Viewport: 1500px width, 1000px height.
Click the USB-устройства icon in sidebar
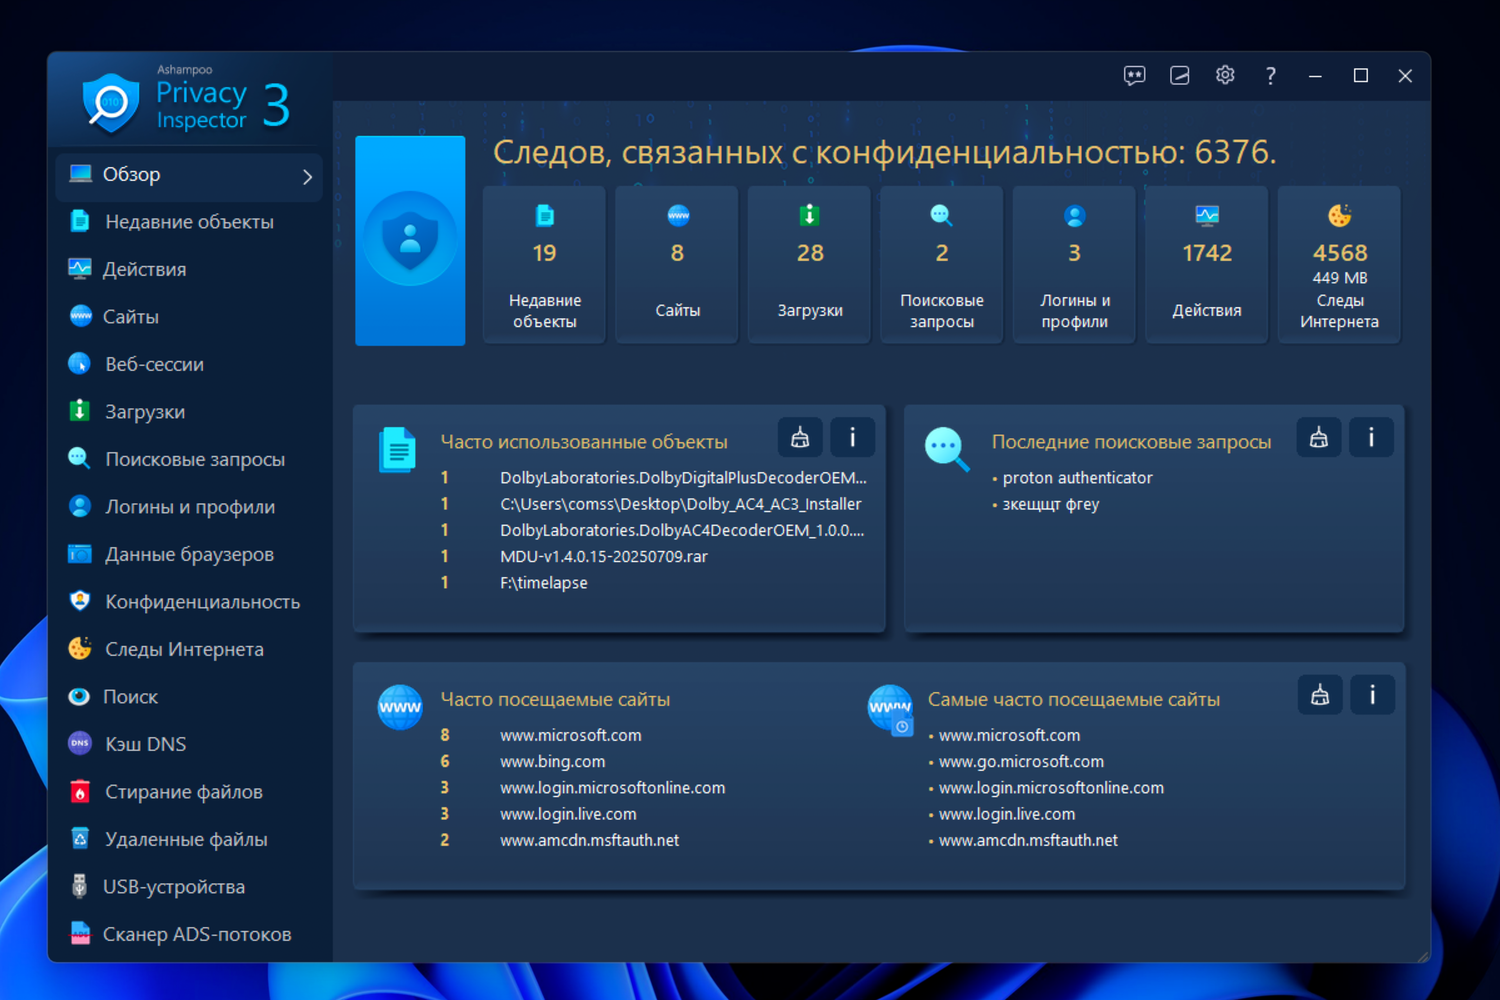[80, 887]
